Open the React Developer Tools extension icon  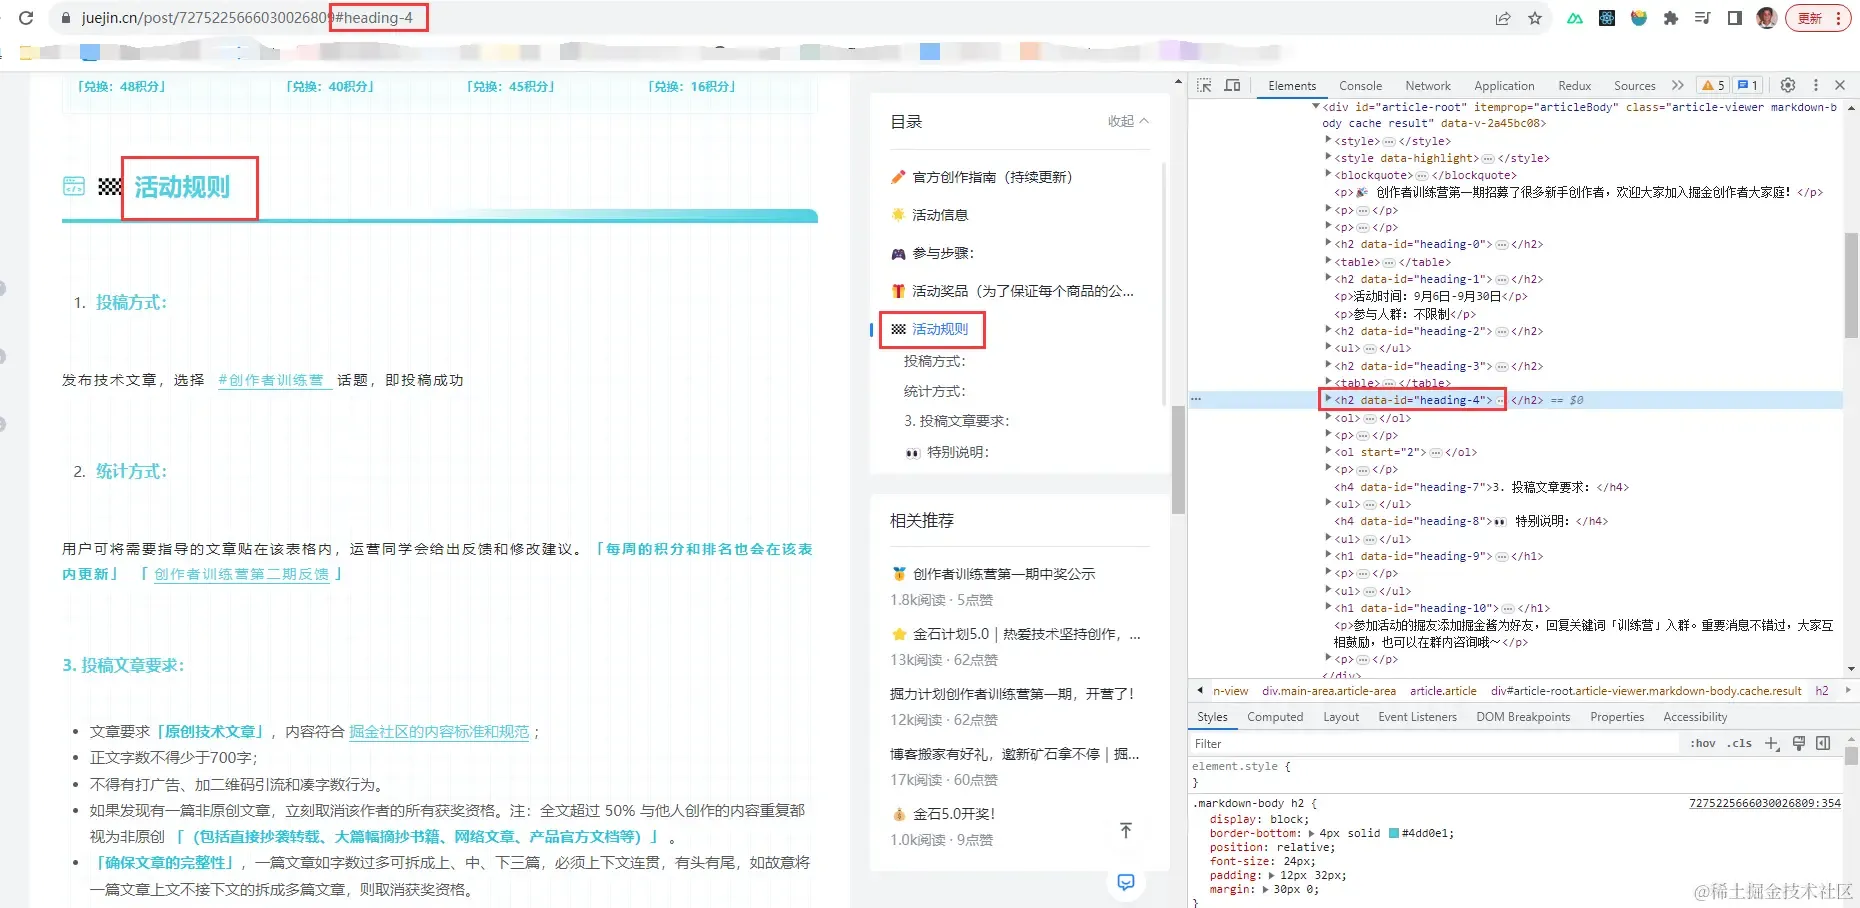[x=1607, y=18]
